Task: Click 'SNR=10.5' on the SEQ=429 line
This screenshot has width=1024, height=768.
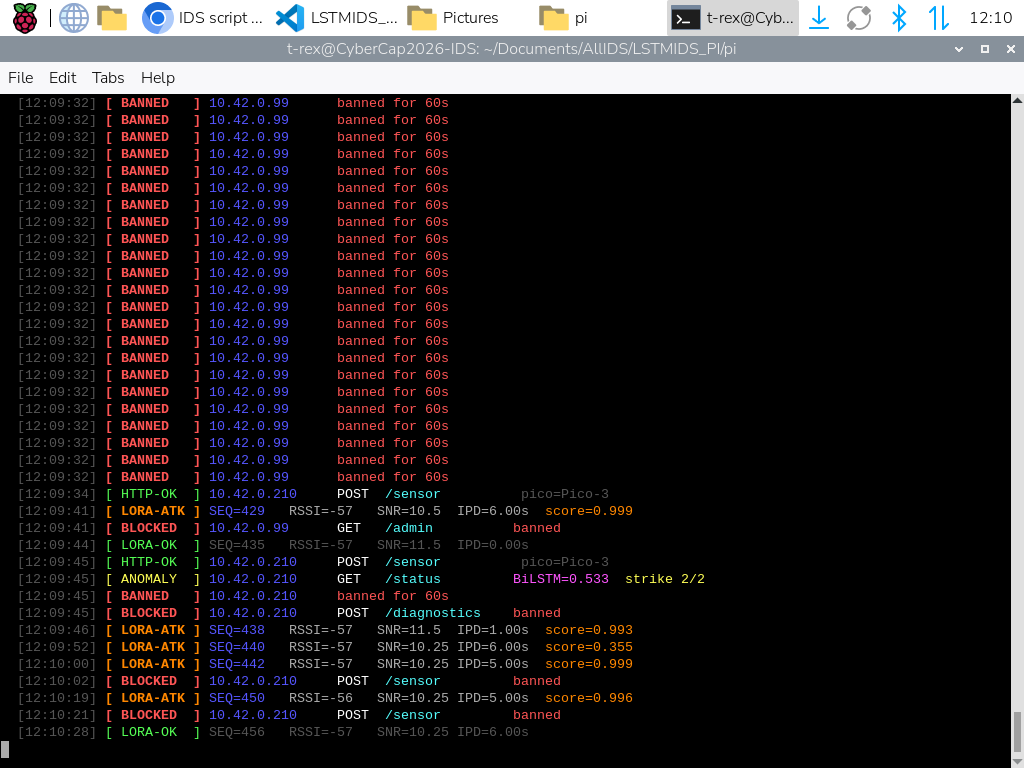Action: (x=409, y=511)
